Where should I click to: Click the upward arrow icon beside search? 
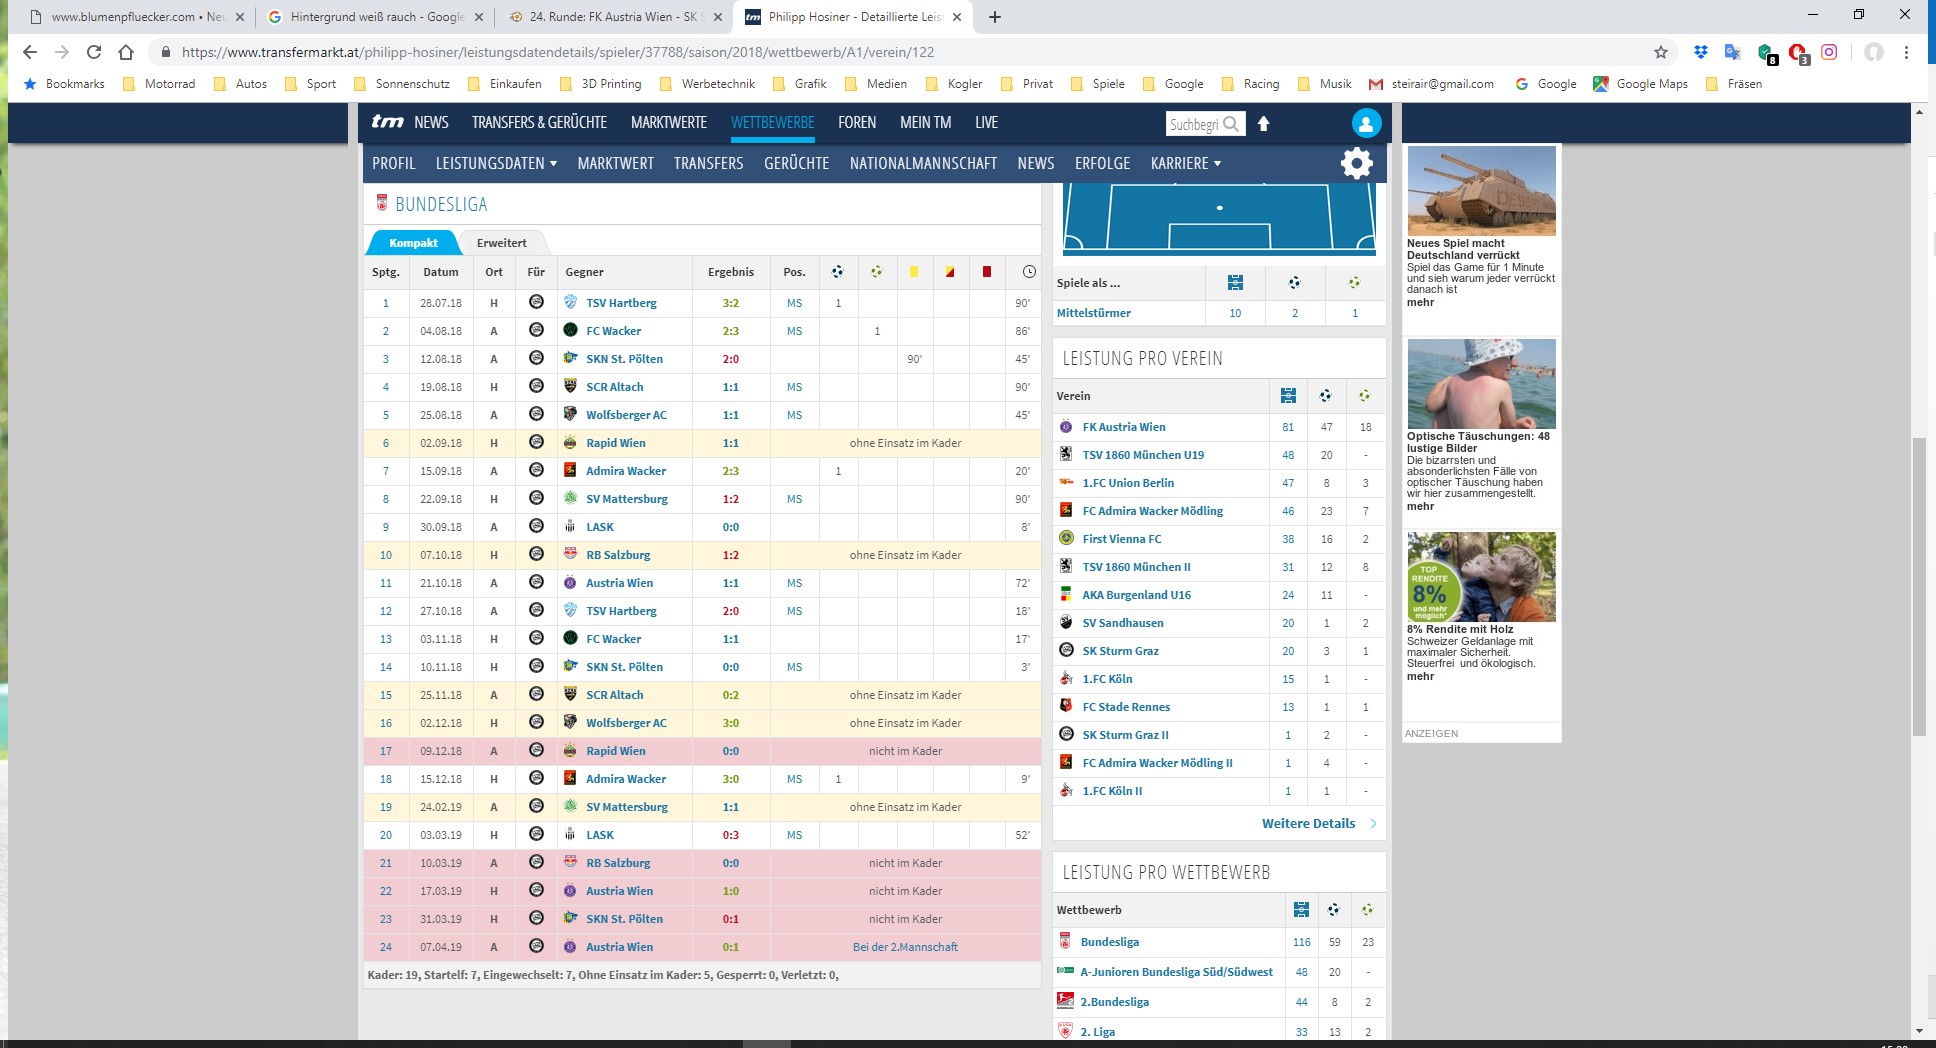1264,124
